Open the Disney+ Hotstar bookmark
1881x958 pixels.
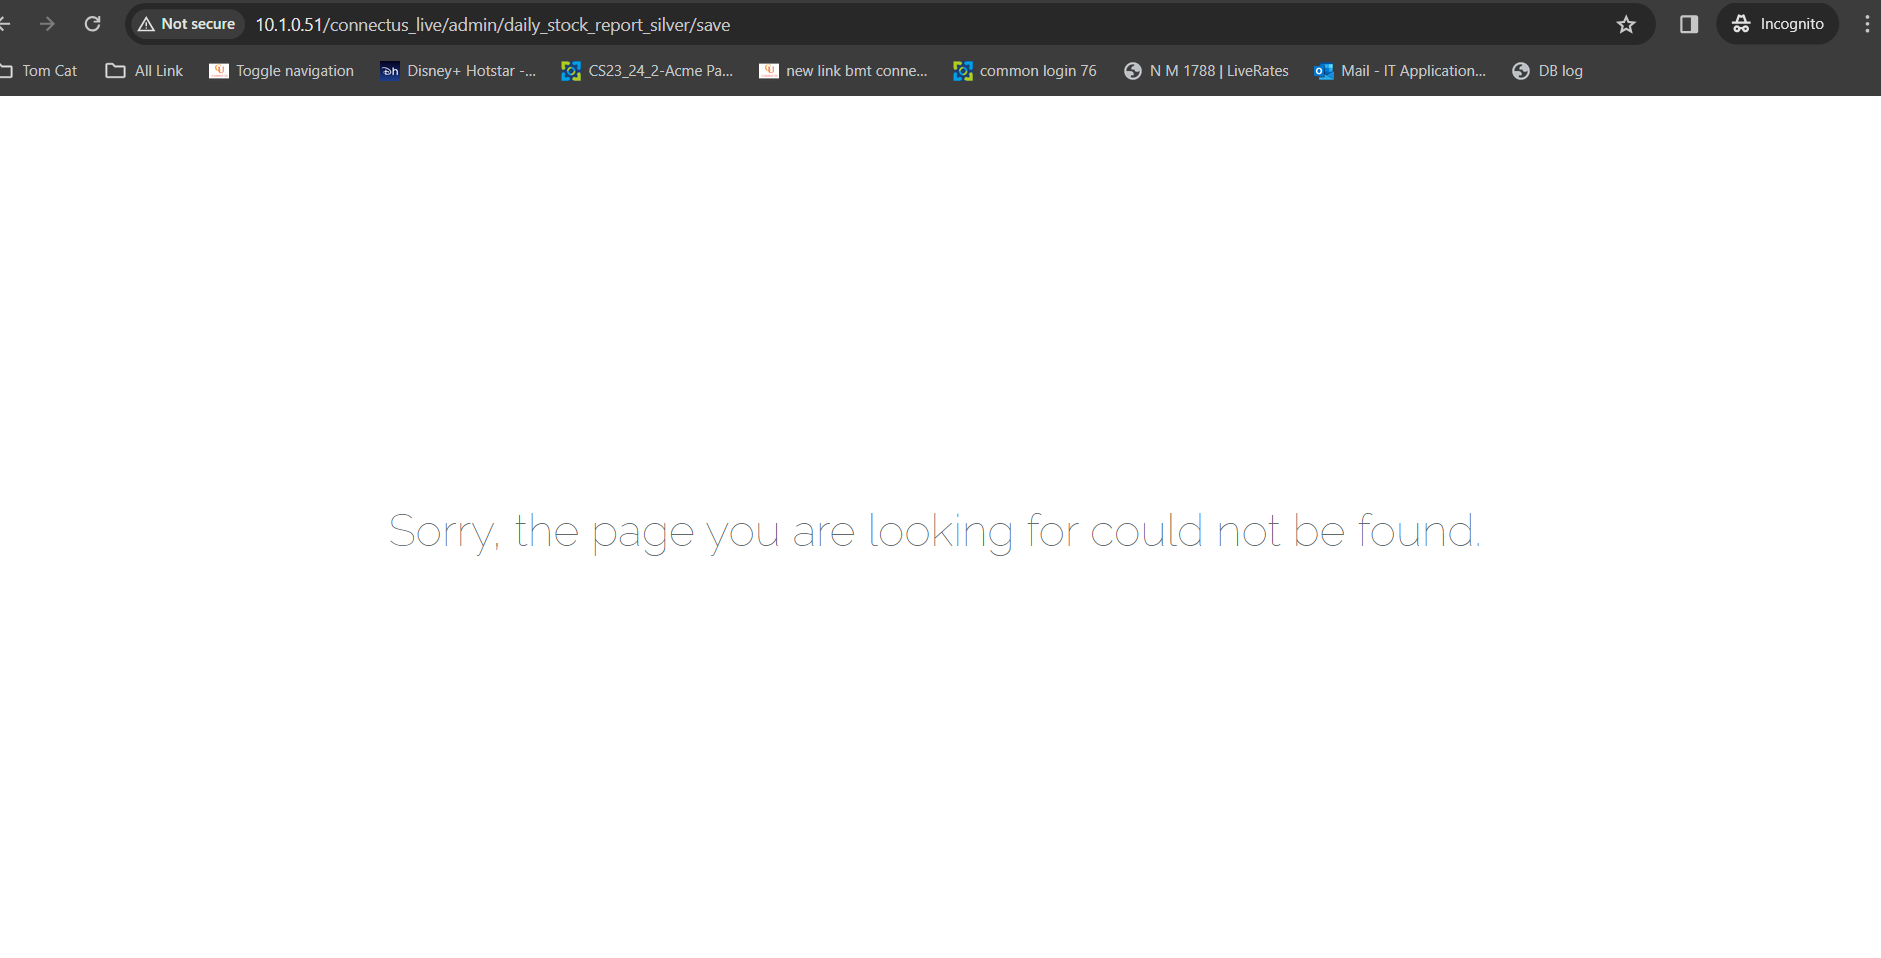point(459,71)
